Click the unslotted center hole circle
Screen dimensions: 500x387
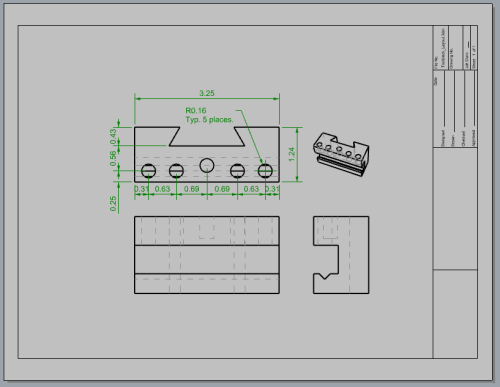(x=207, y=165)
